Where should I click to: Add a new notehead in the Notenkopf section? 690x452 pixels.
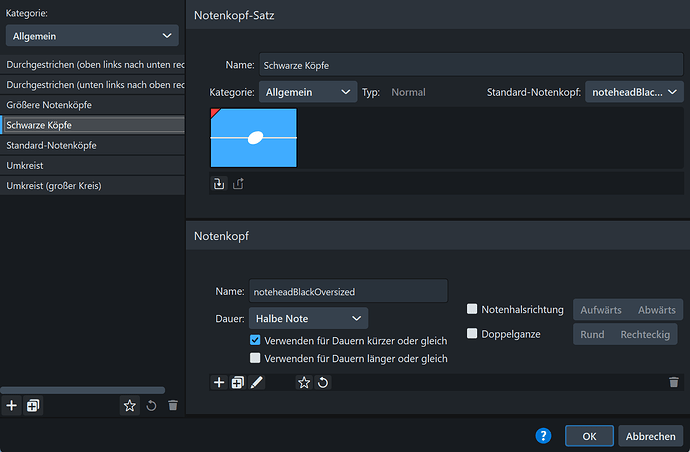219,382
